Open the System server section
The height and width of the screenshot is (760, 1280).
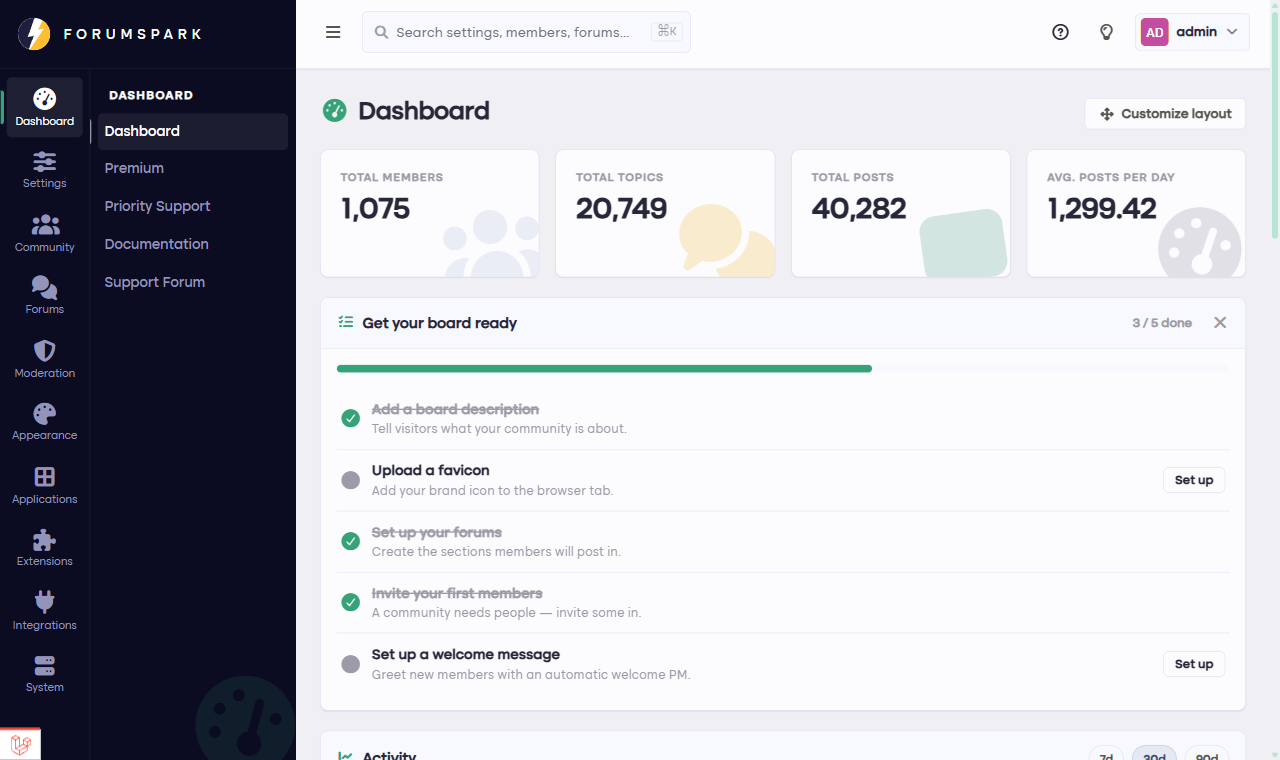[x=45, y=674]
